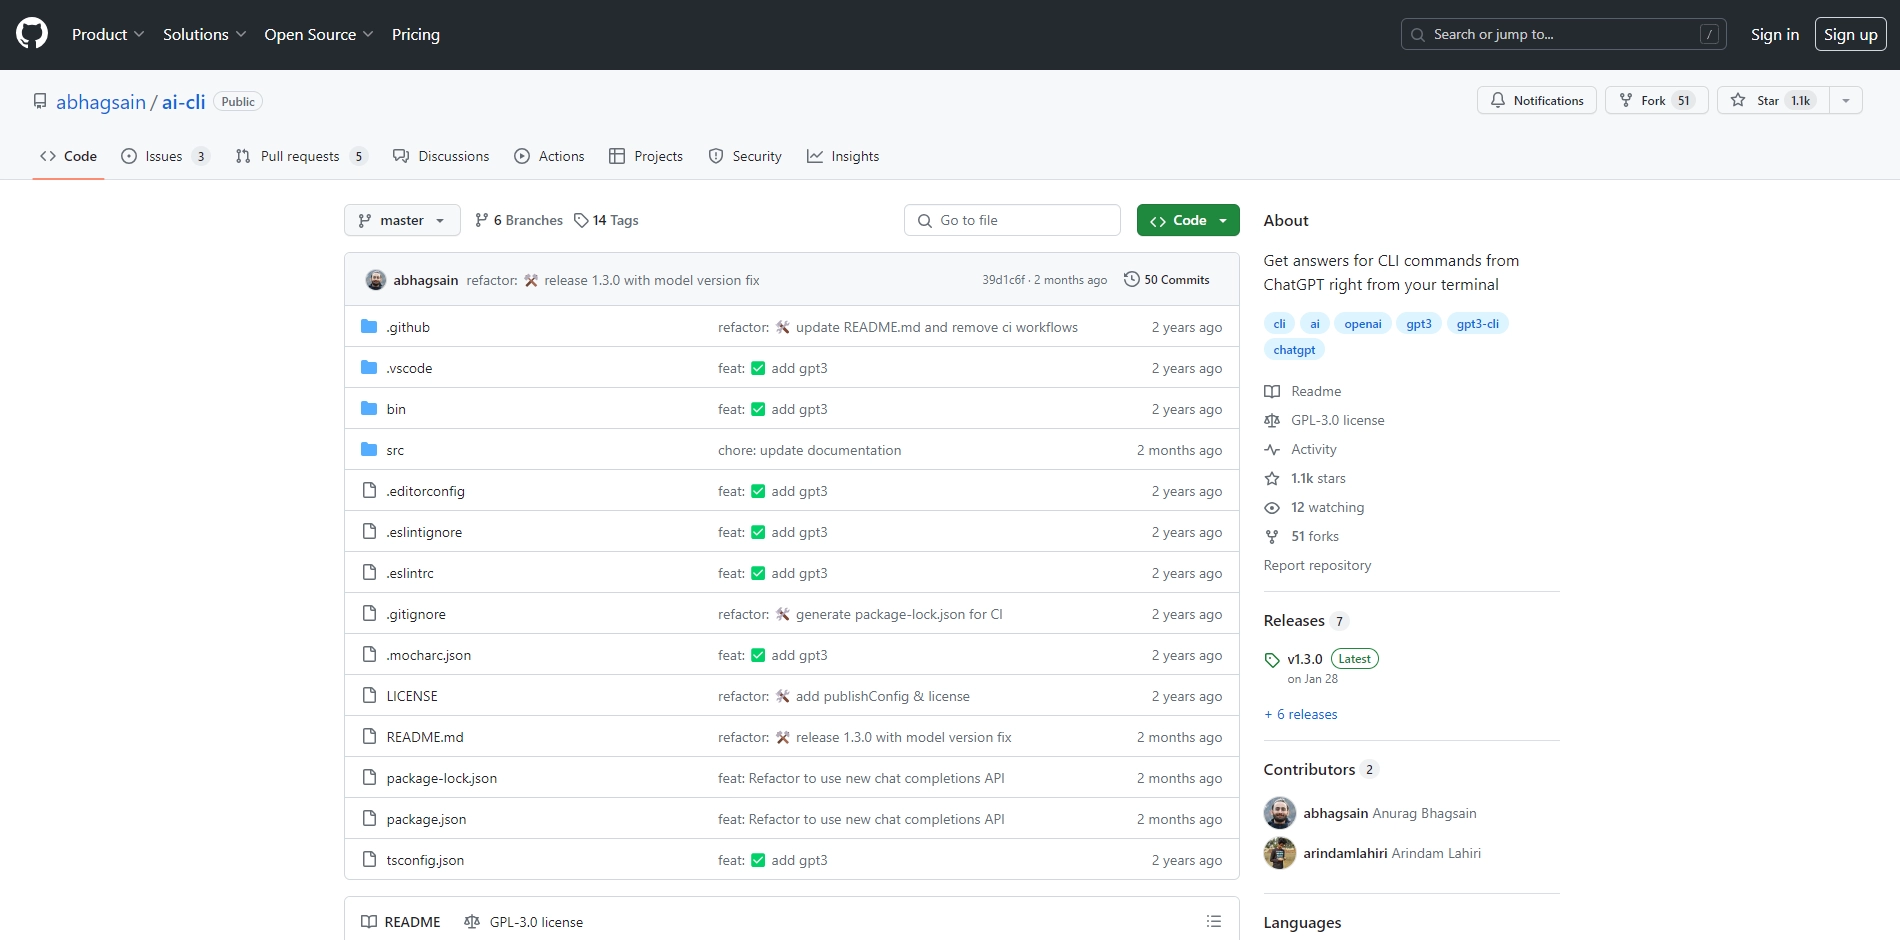Click the GitHub logo icon

32,34
